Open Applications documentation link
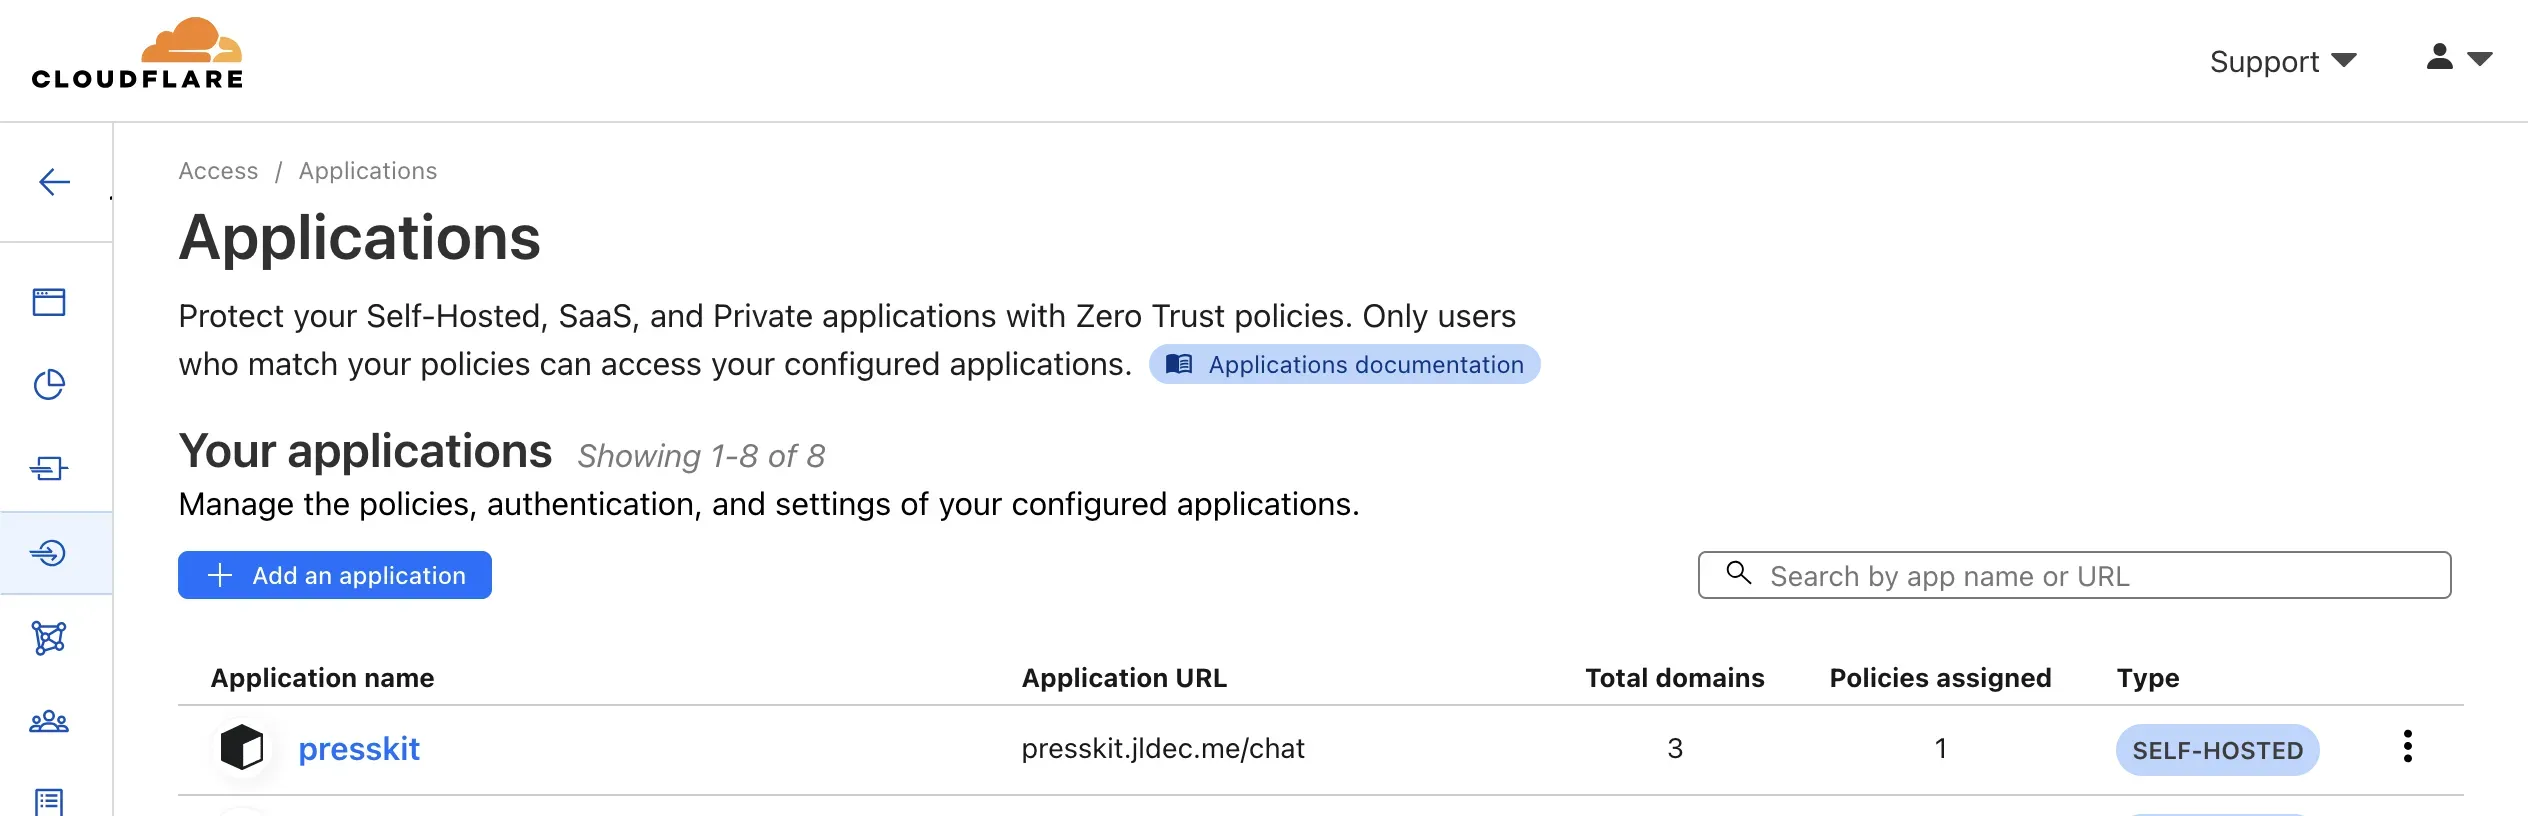Screen dimensions: 2528x816 click(x=1344, y=365)
